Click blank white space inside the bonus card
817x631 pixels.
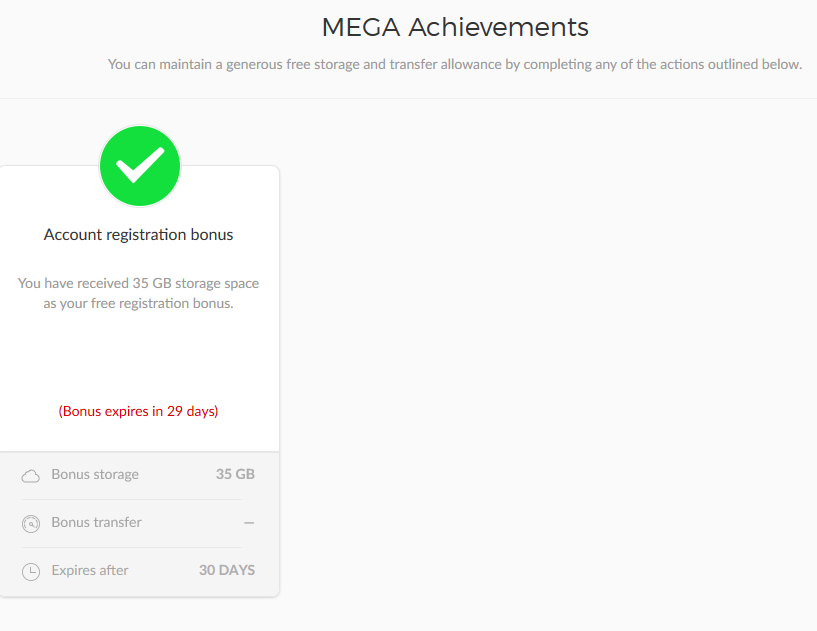click(138, 355)
